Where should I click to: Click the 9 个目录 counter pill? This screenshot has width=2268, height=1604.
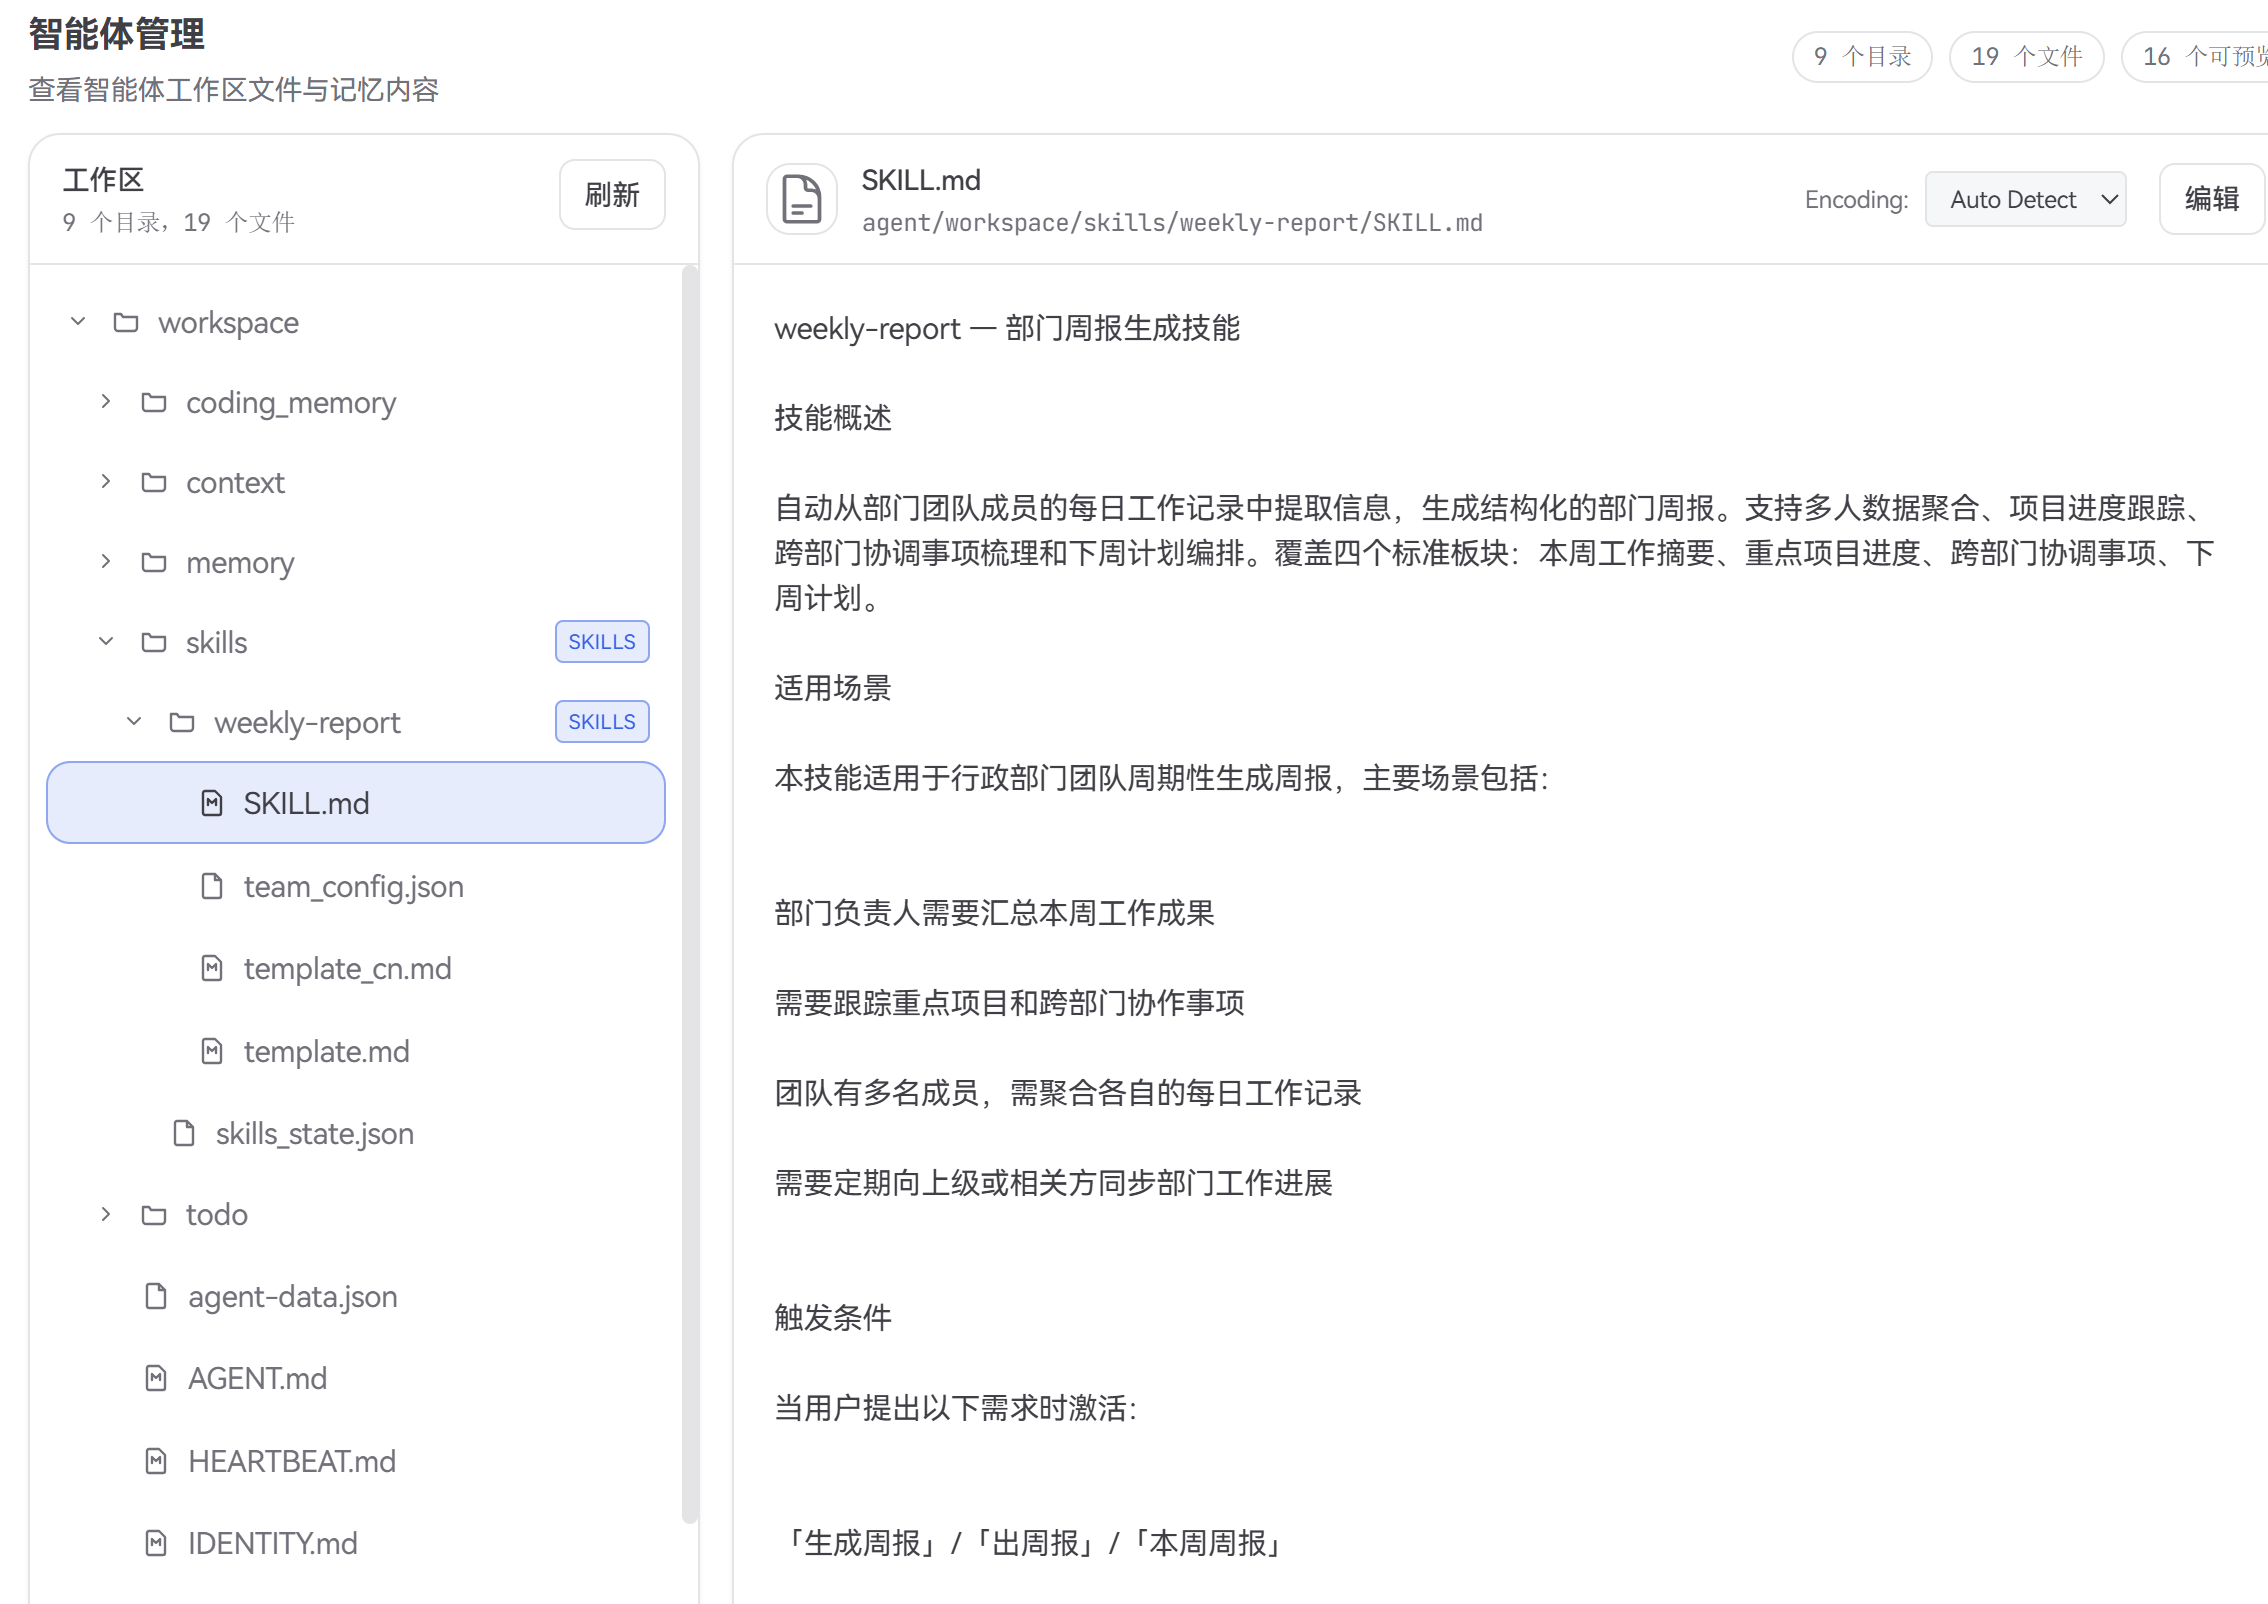pos(1862,57)
